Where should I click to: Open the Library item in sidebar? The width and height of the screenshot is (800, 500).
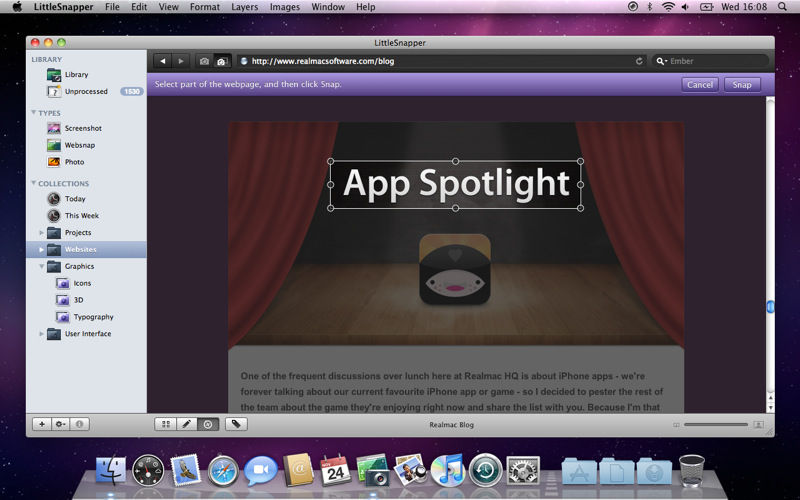click(77, 74)
